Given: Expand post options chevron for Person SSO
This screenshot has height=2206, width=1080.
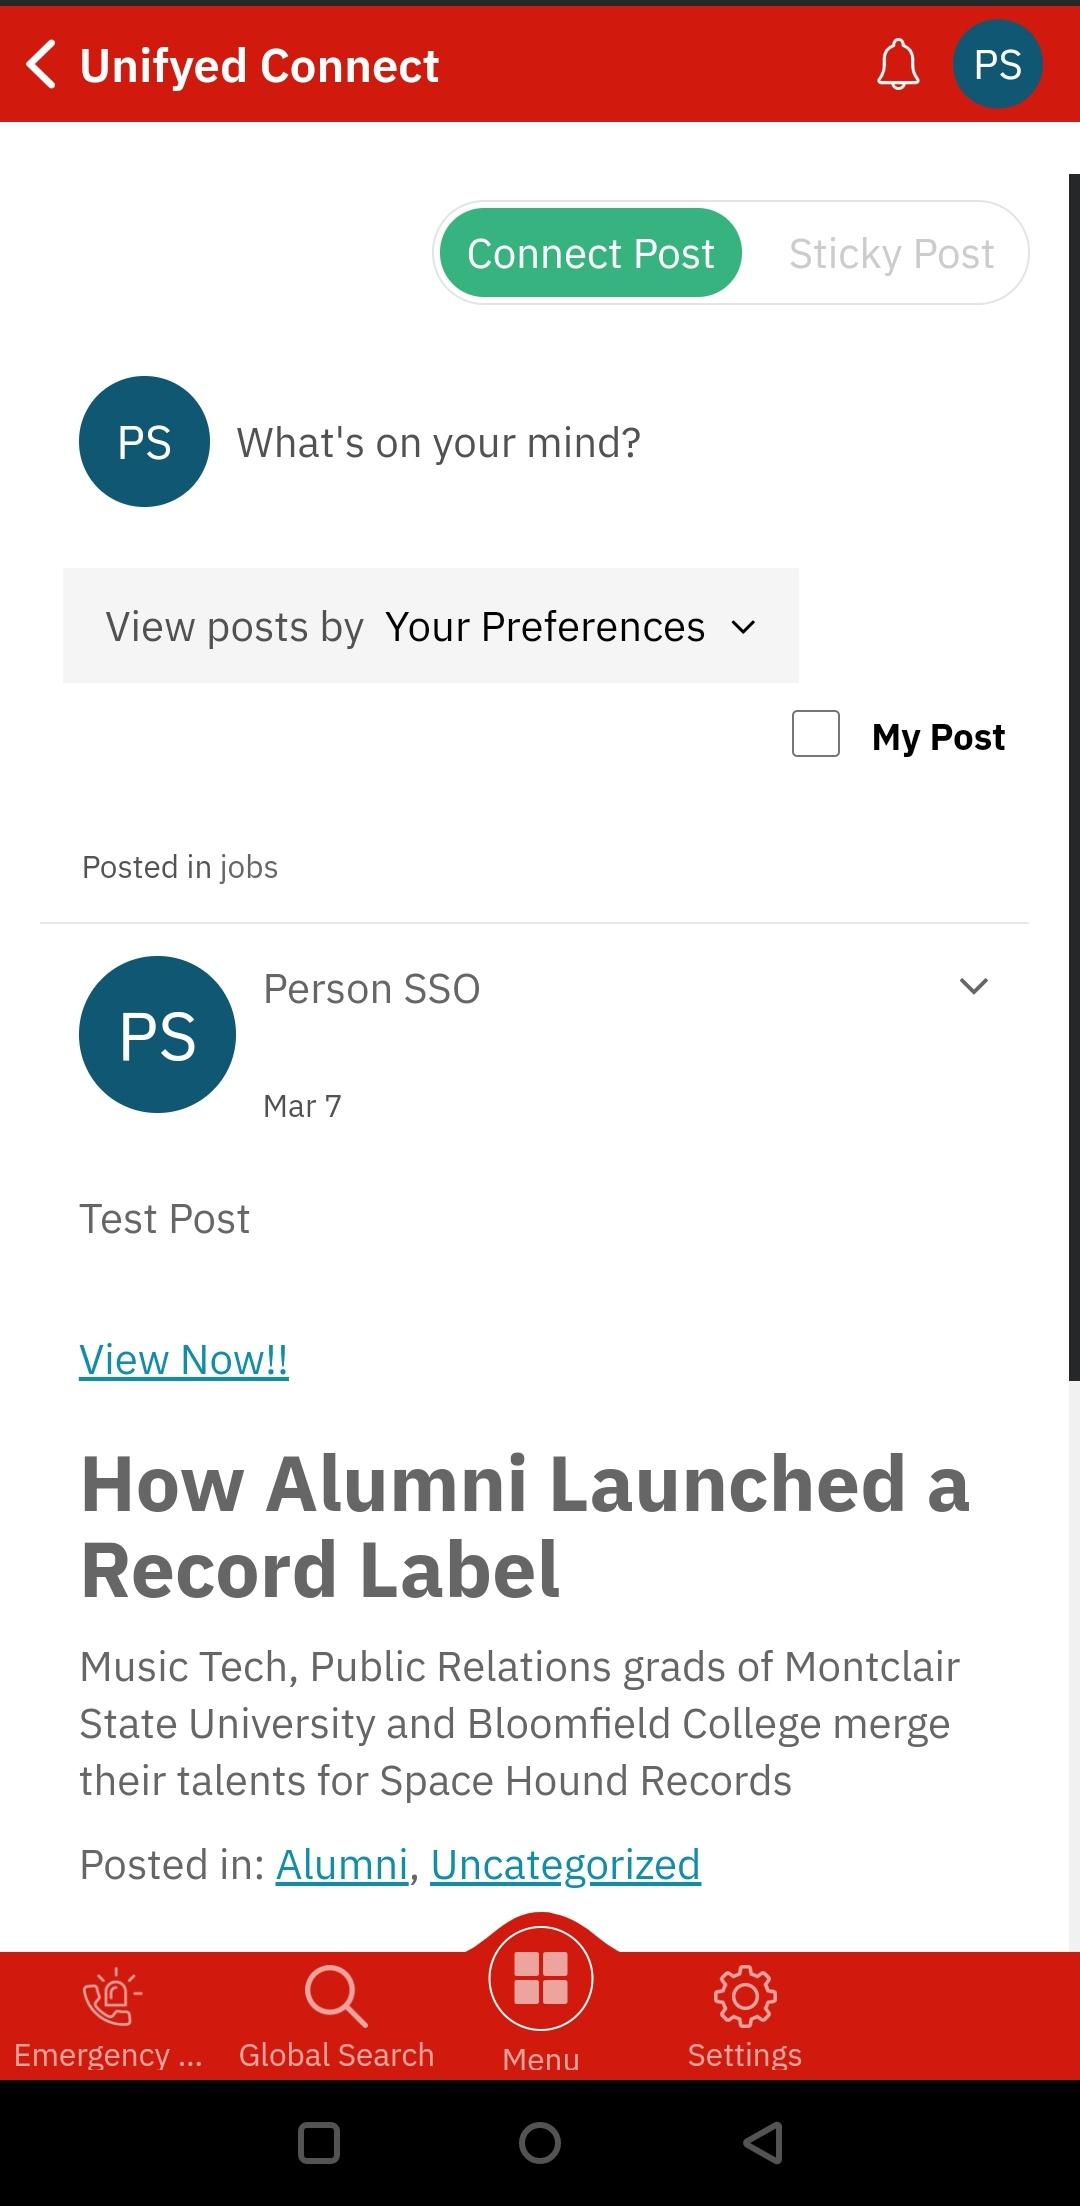Looking at the screenshot, I should 973,986.
